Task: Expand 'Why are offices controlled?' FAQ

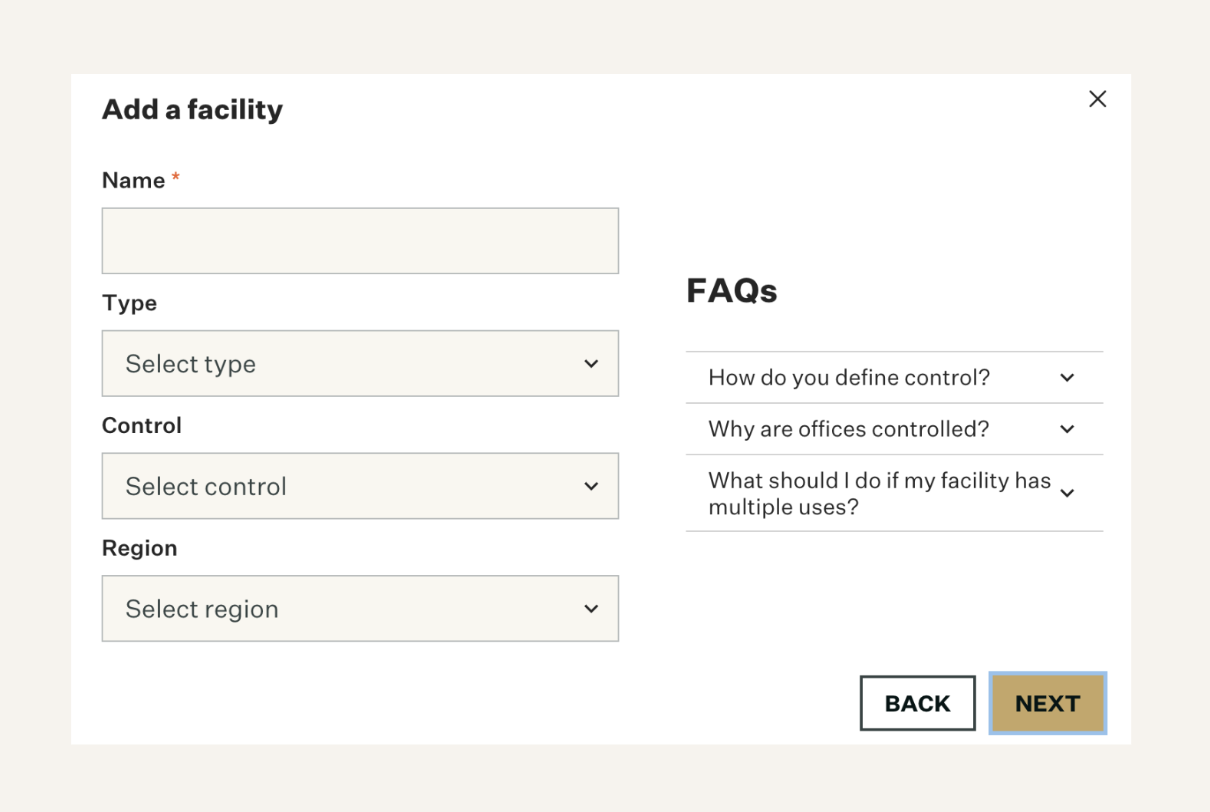Action: point(894,429)
